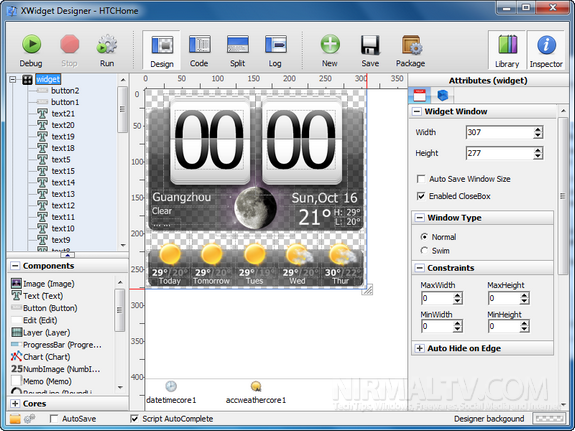
Task: Click the folder icon in status bar
Action: tap(15, 419)
